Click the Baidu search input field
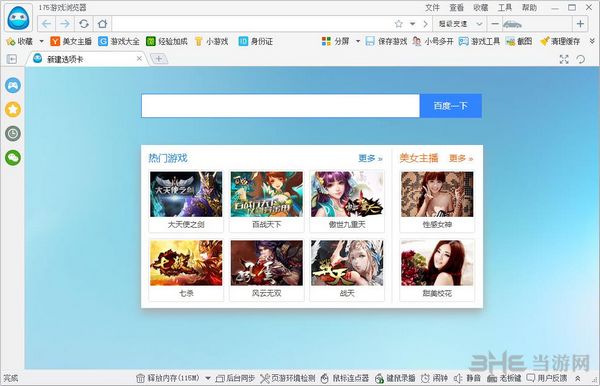This screenshot has height=386, width=600. (280, 106)
